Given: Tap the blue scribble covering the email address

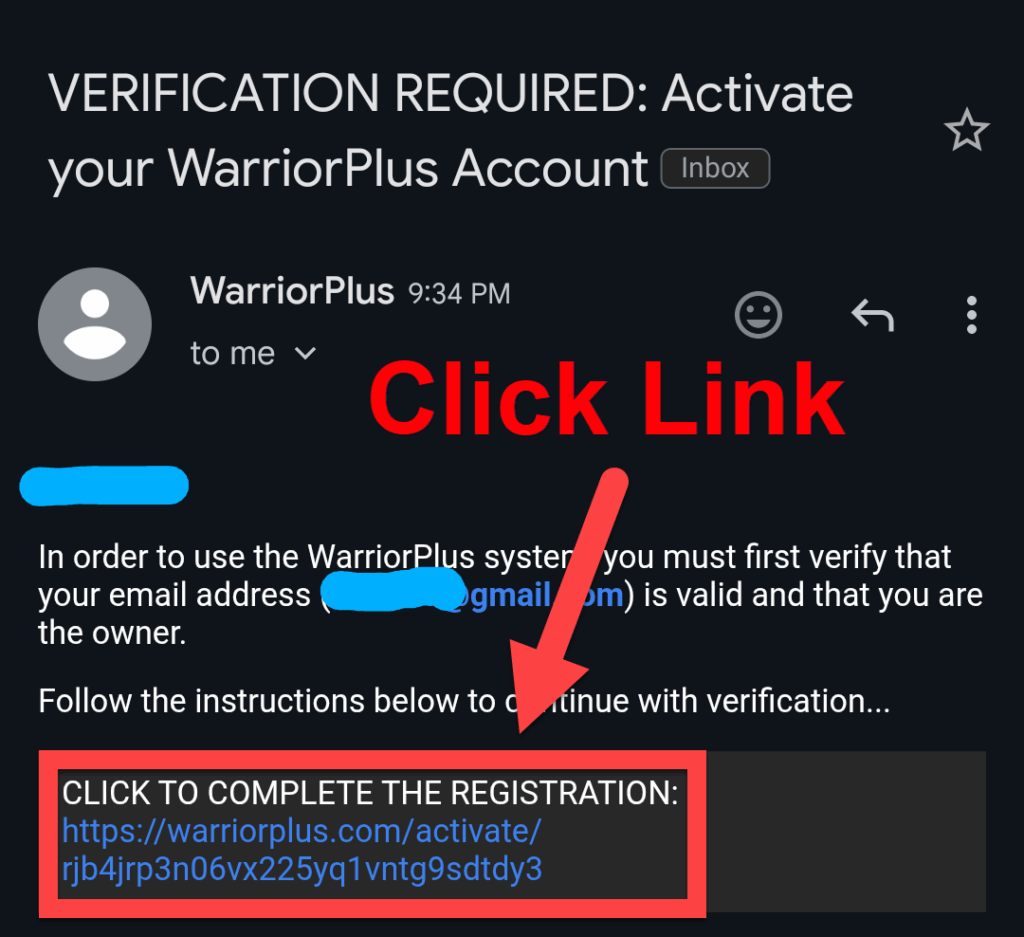Looking at the screenshot, I should tap(394, 590).
